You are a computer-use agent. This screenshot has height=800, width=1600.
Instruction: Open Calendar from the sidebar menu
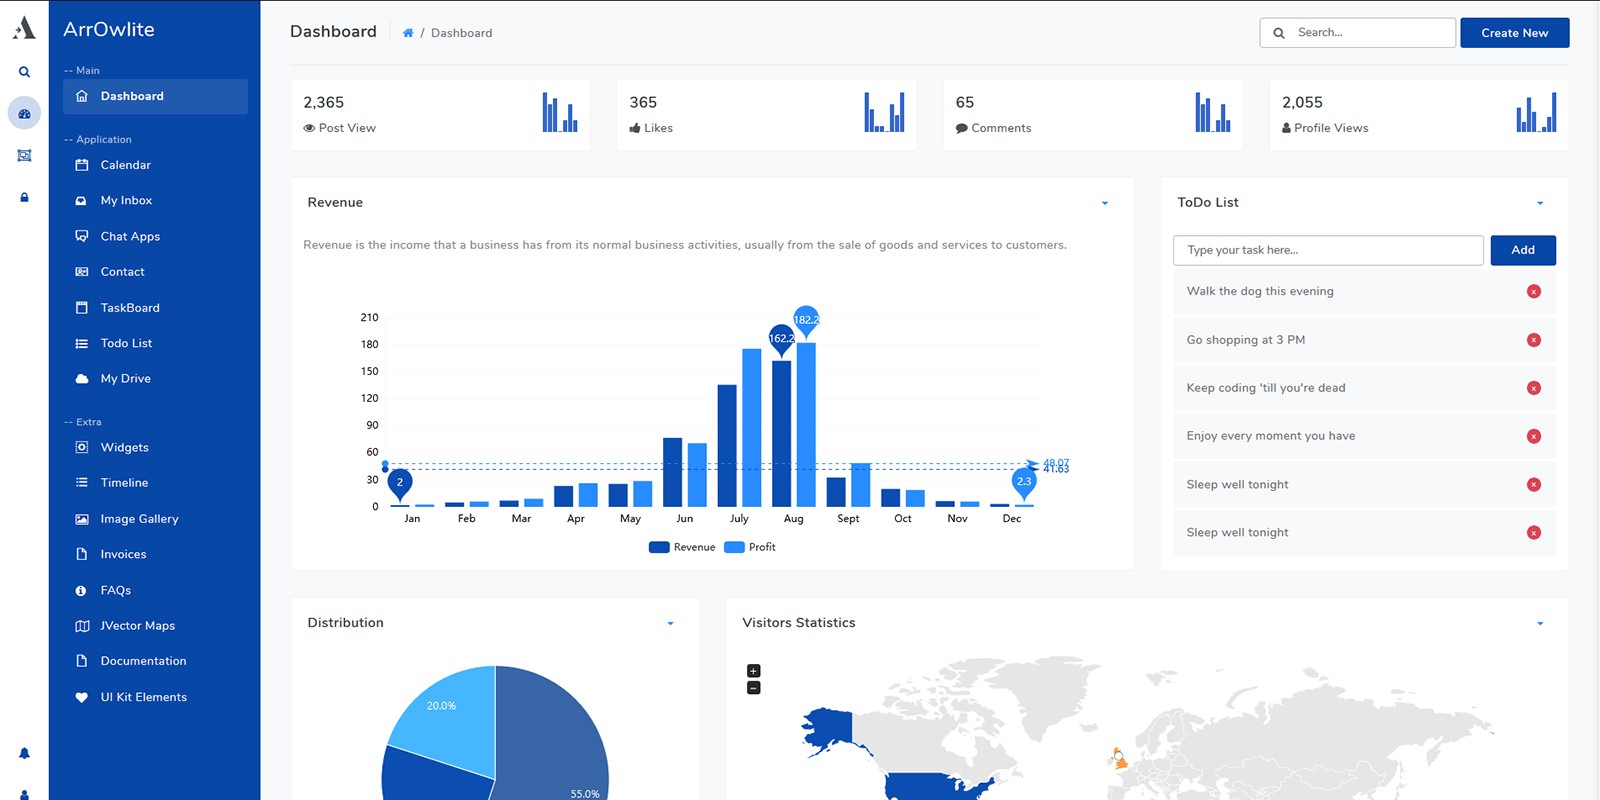pos(125,165)
